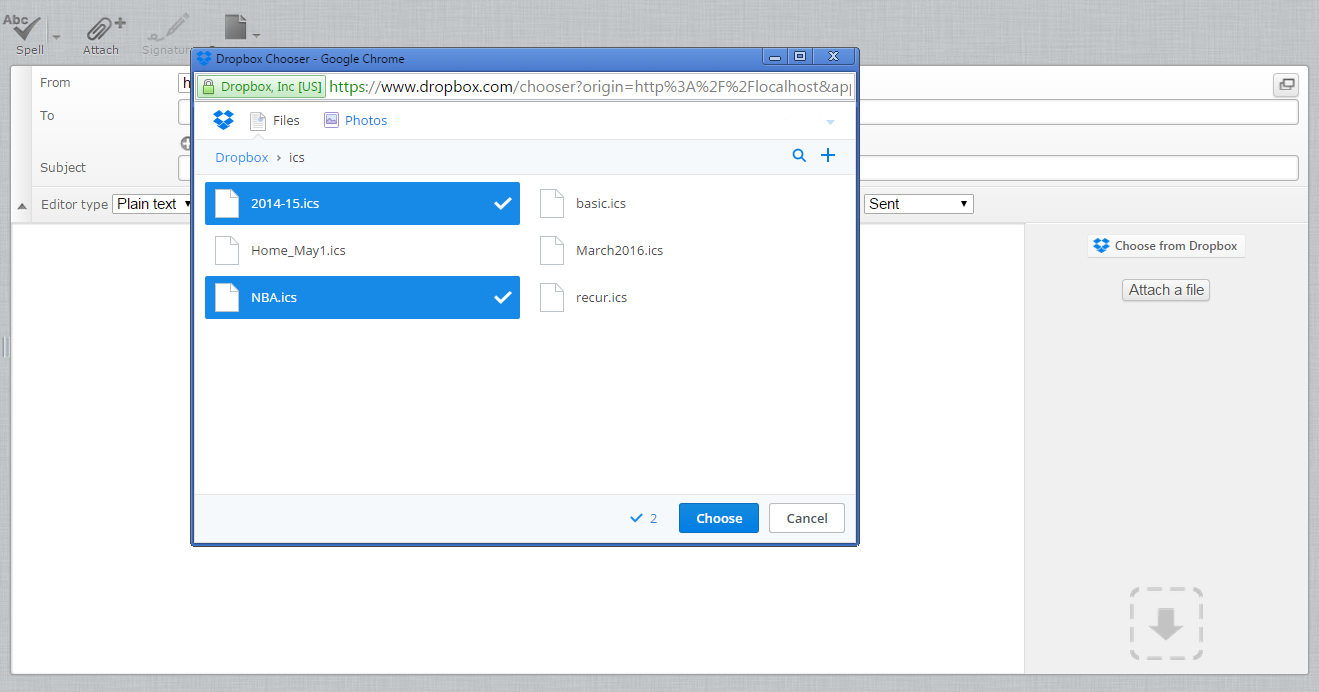1319x692 pixels.
Task: Click the Signature pen icon
Action: [x=167, y=28]
